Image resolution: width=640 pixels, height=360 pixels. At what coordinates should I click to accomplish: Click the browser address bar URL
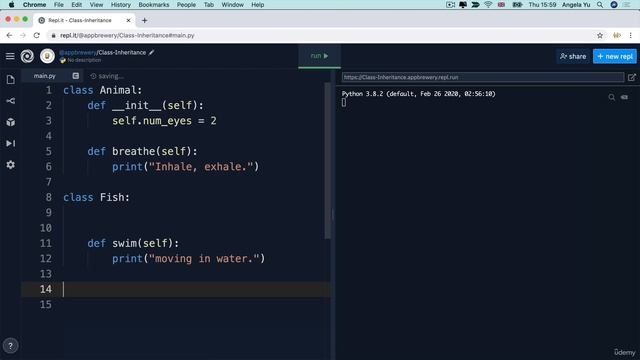(127, 36)
